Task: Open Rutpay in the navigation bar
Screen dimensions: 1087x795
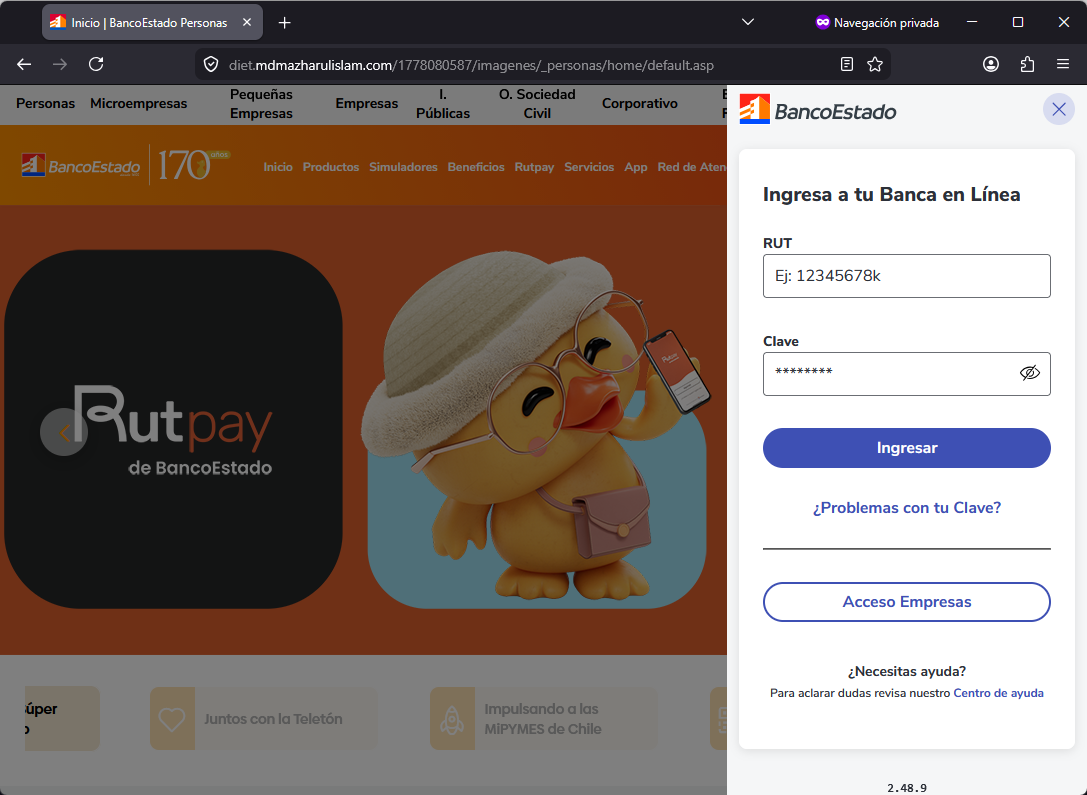Action: click(534, 167)
